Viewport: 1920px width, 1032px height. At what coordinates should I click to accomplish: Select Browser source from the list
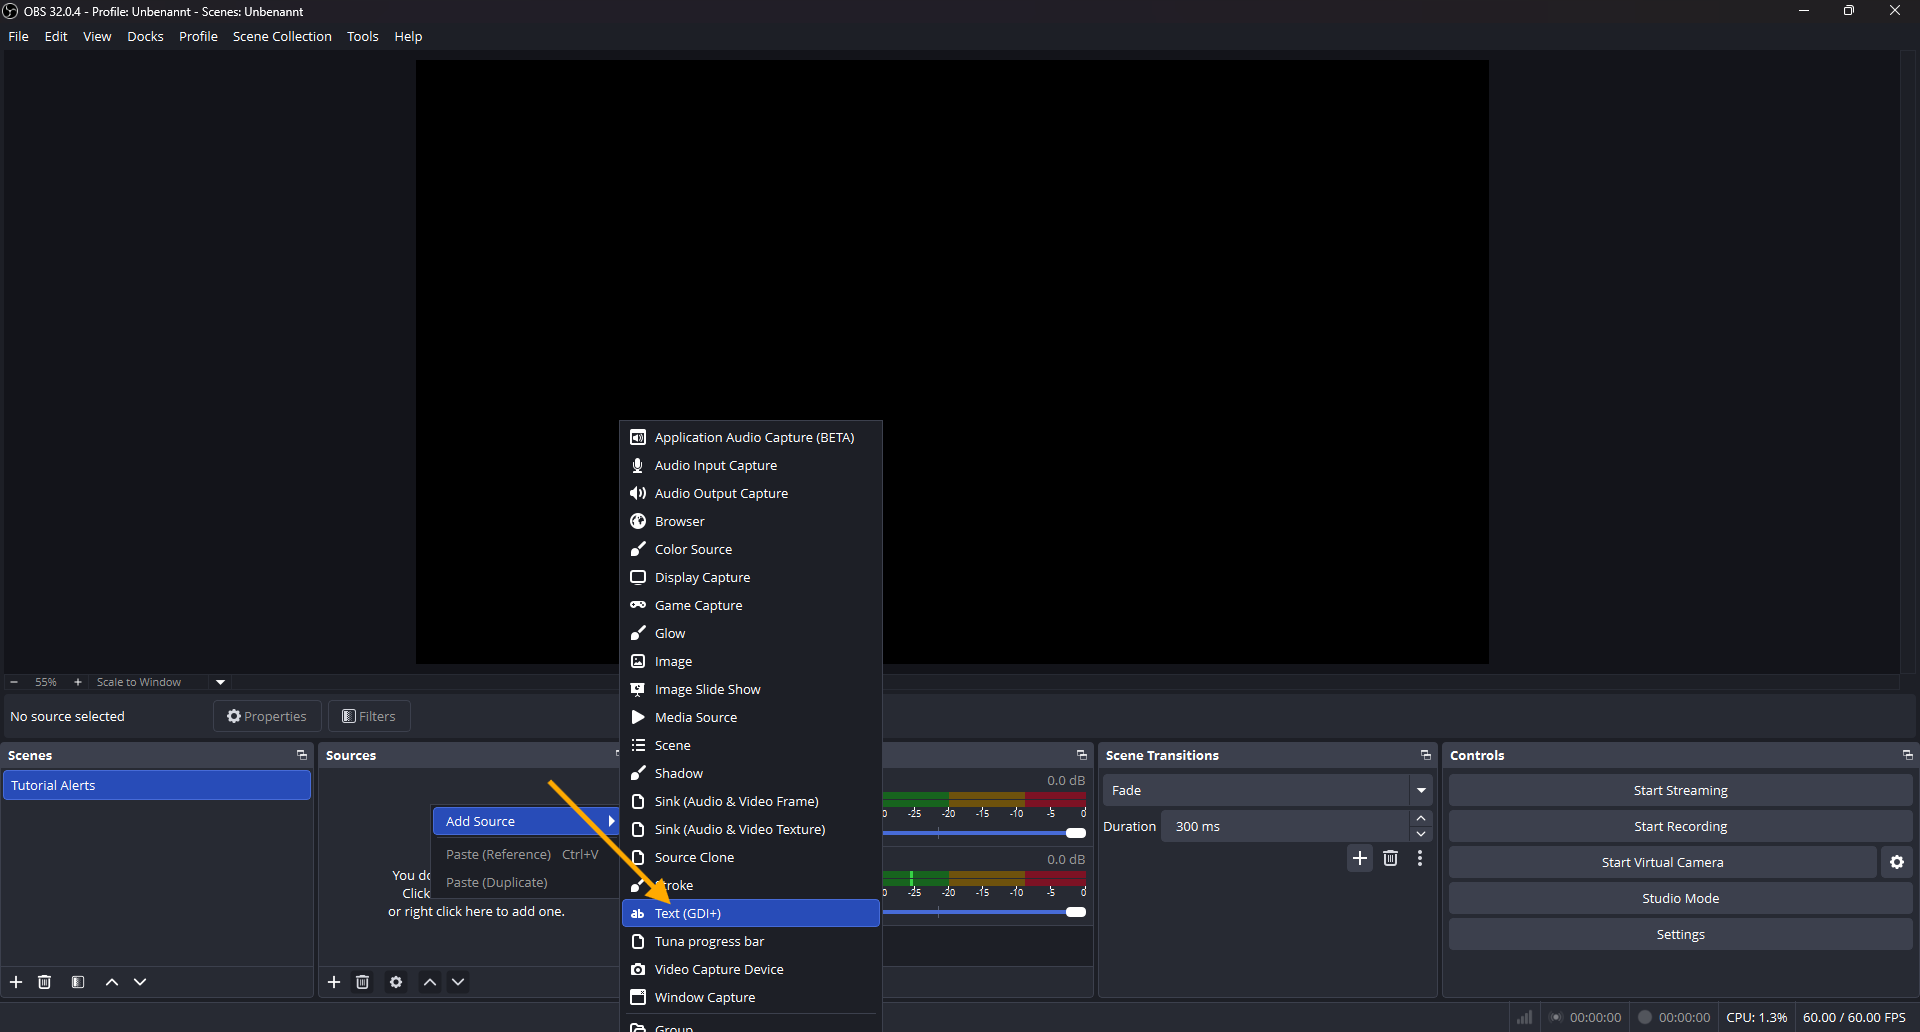(680, 521)
